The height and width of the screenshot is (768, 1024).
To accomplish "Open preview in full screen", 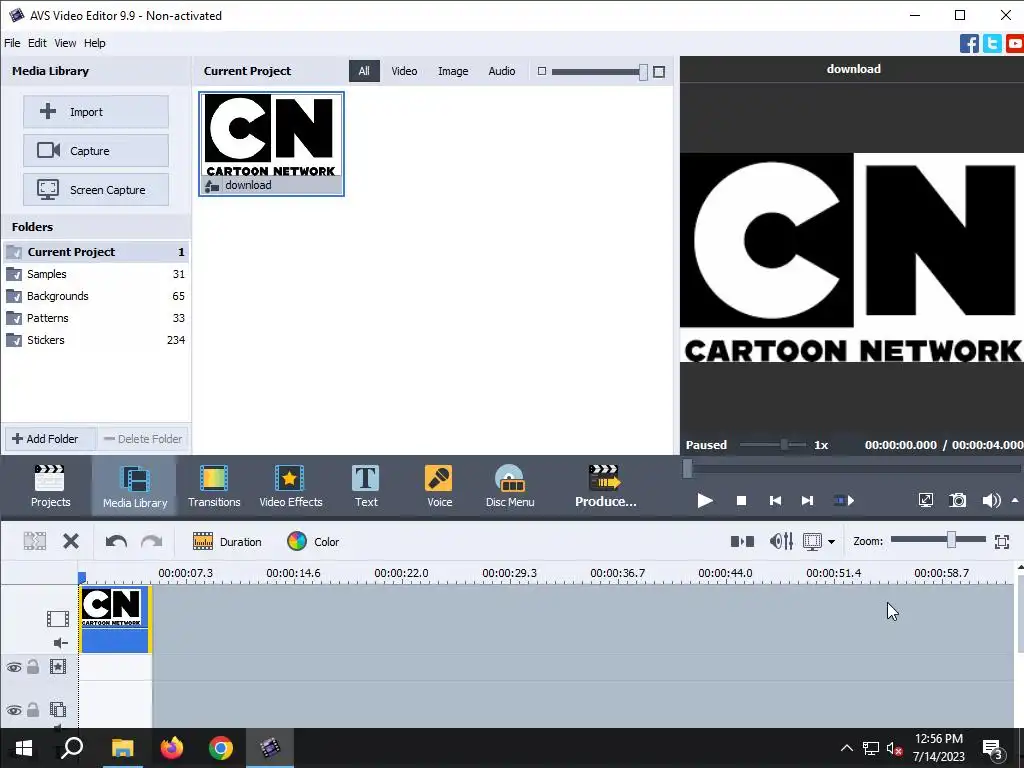I will point(925,501).
